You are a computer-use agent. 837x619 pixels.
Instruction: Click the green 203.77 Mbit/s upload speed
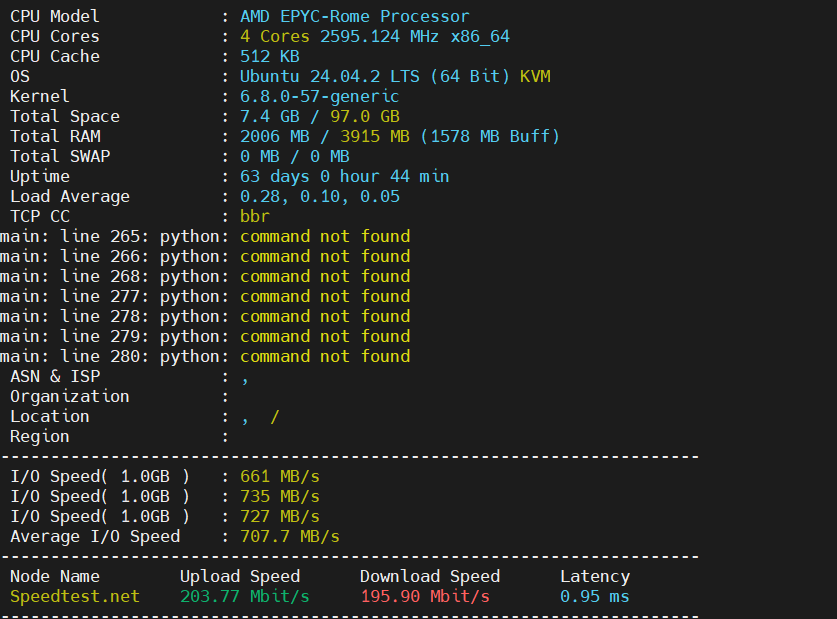pyautogui.click(x=244, y=597)
